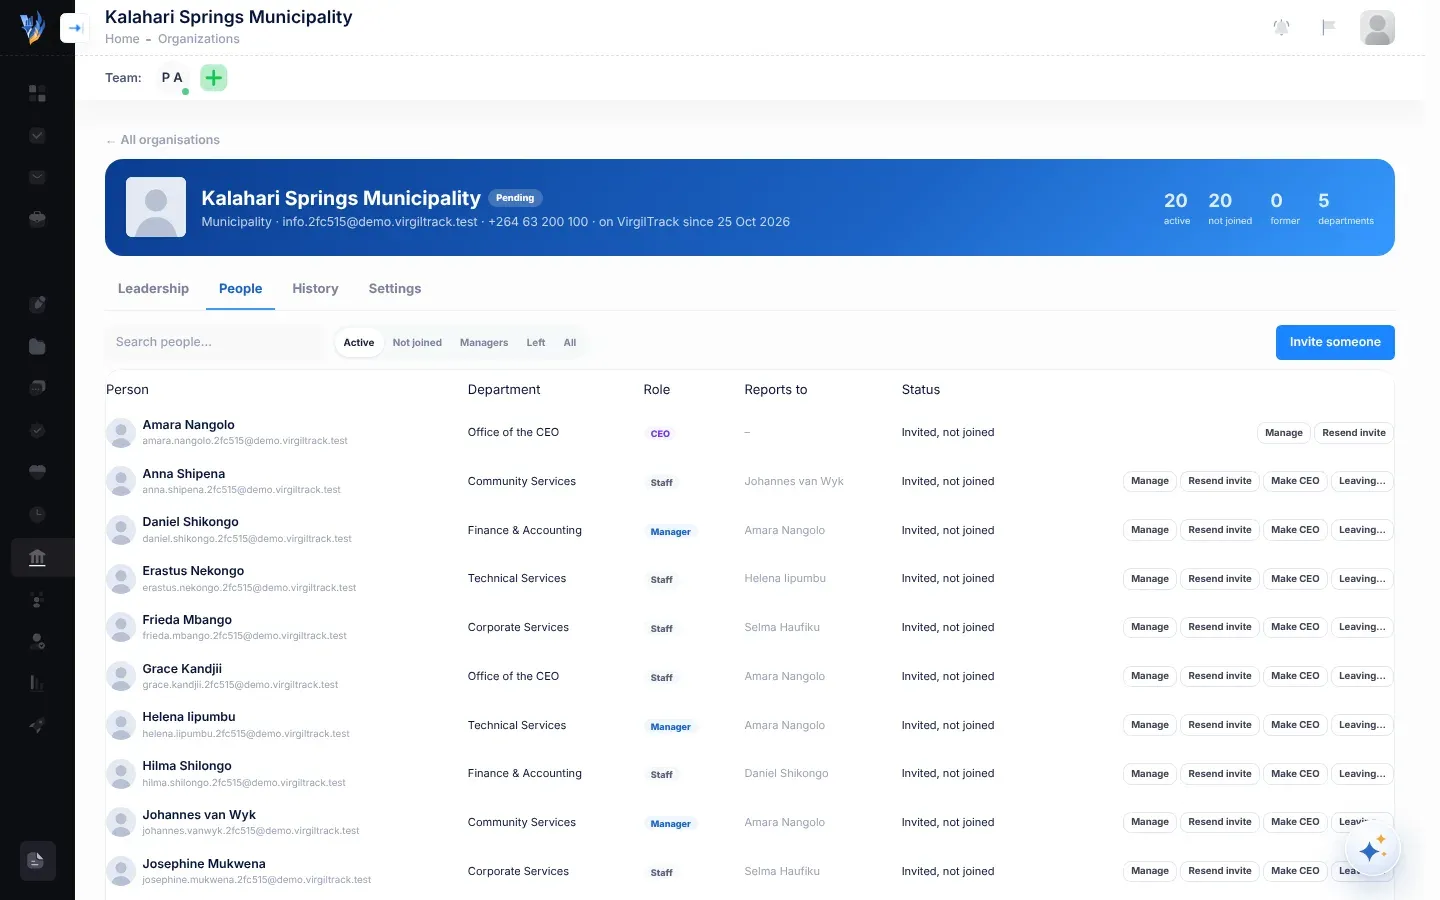This screenshot has width=1440, height=900.
Task: Click the Invite someone button
Action: coord(1335,342)
